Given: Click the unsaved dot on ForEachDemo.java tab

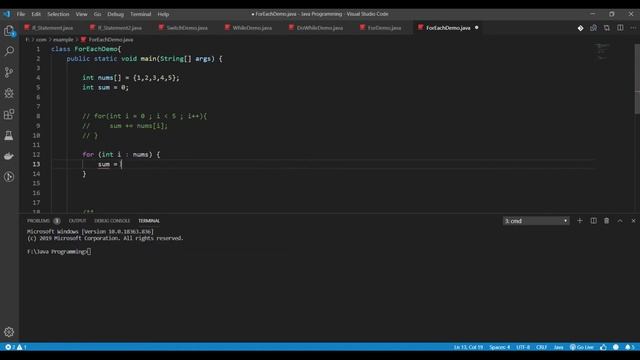Looking at the screenshot, I should pos(476,28).
